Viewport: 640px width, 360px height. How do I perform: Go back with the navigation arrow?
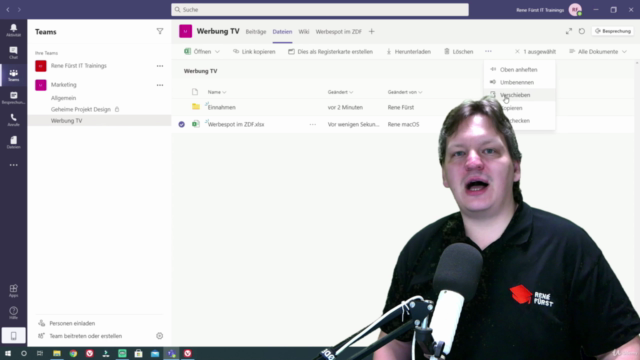click(x=8, y=9)
